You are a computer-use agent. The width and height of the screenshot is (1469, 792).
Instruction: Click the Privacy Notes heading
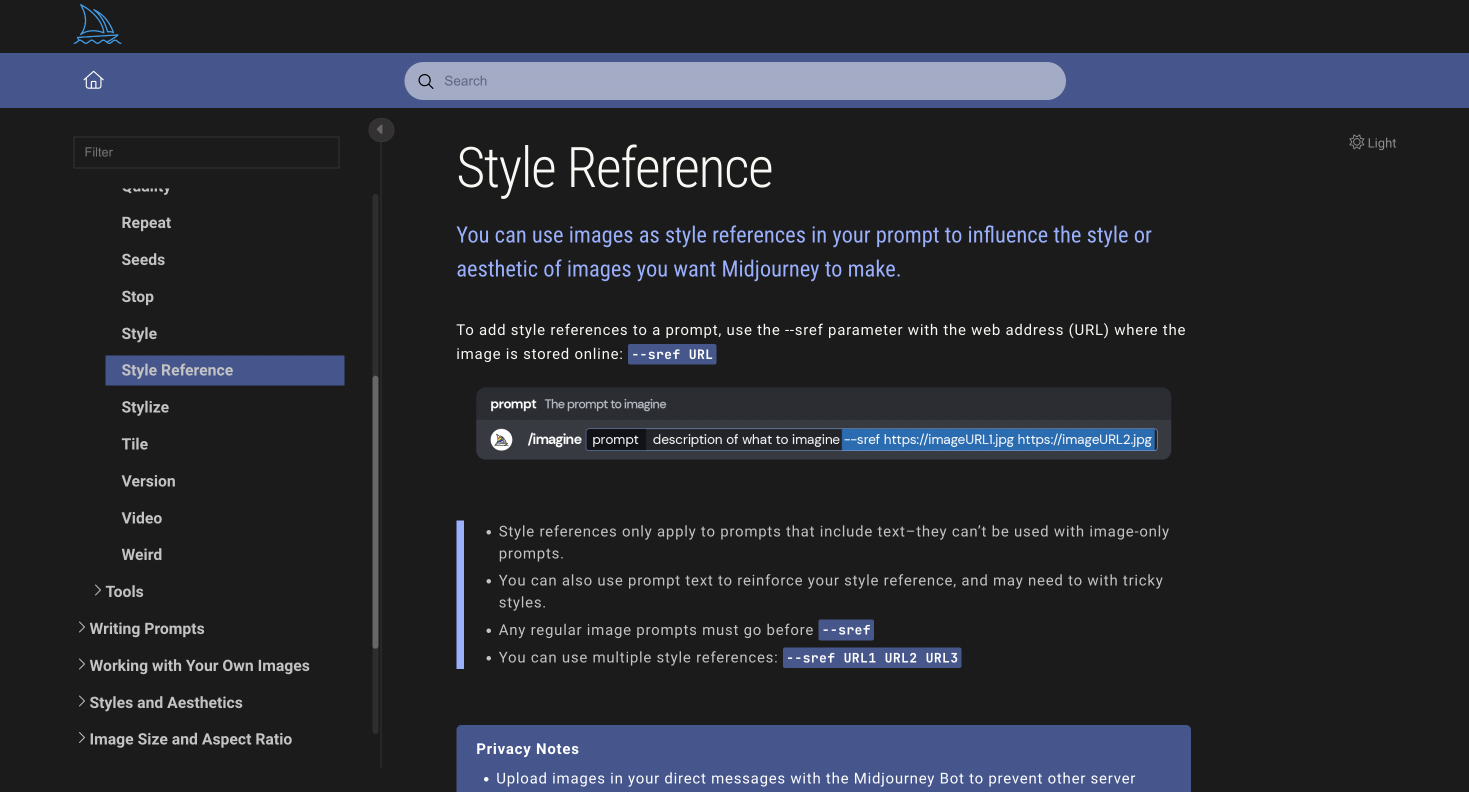(527, 749)
